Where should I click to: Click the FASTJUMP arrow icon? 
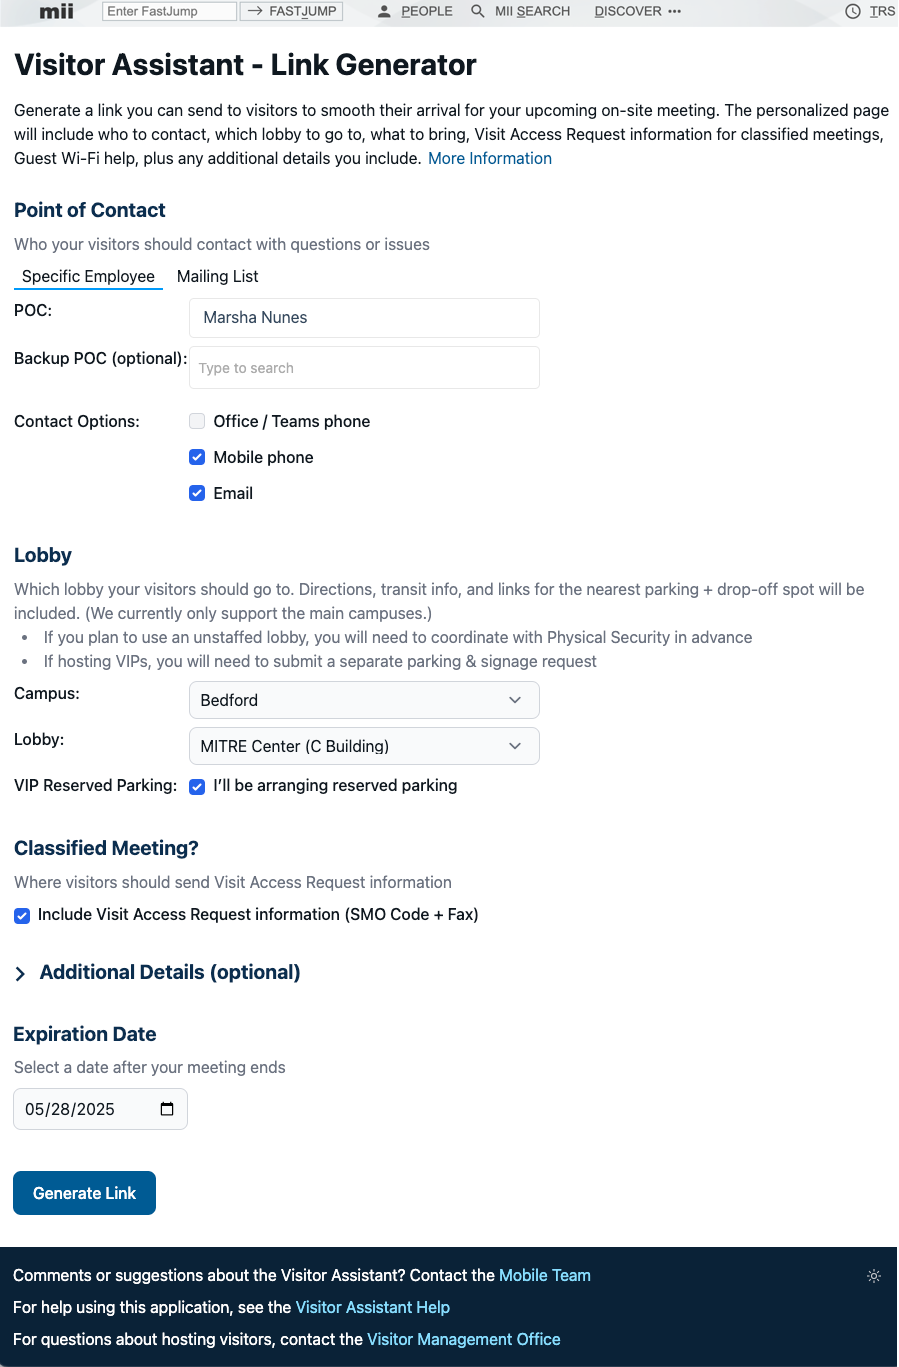click(260, 11)
